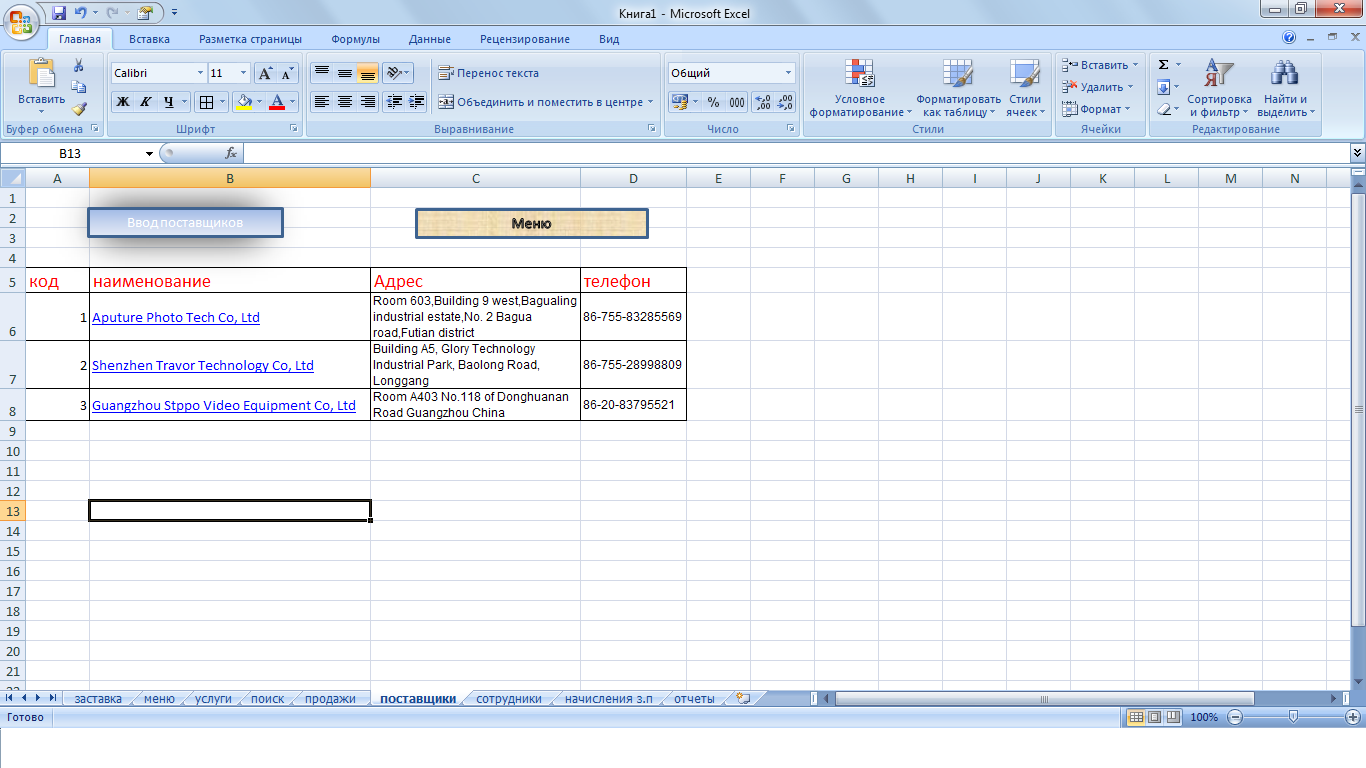This screenshot has height=768, width=1366.
Task: Increase indent icon
Action: pyautogui.click(x=417, y=102)
